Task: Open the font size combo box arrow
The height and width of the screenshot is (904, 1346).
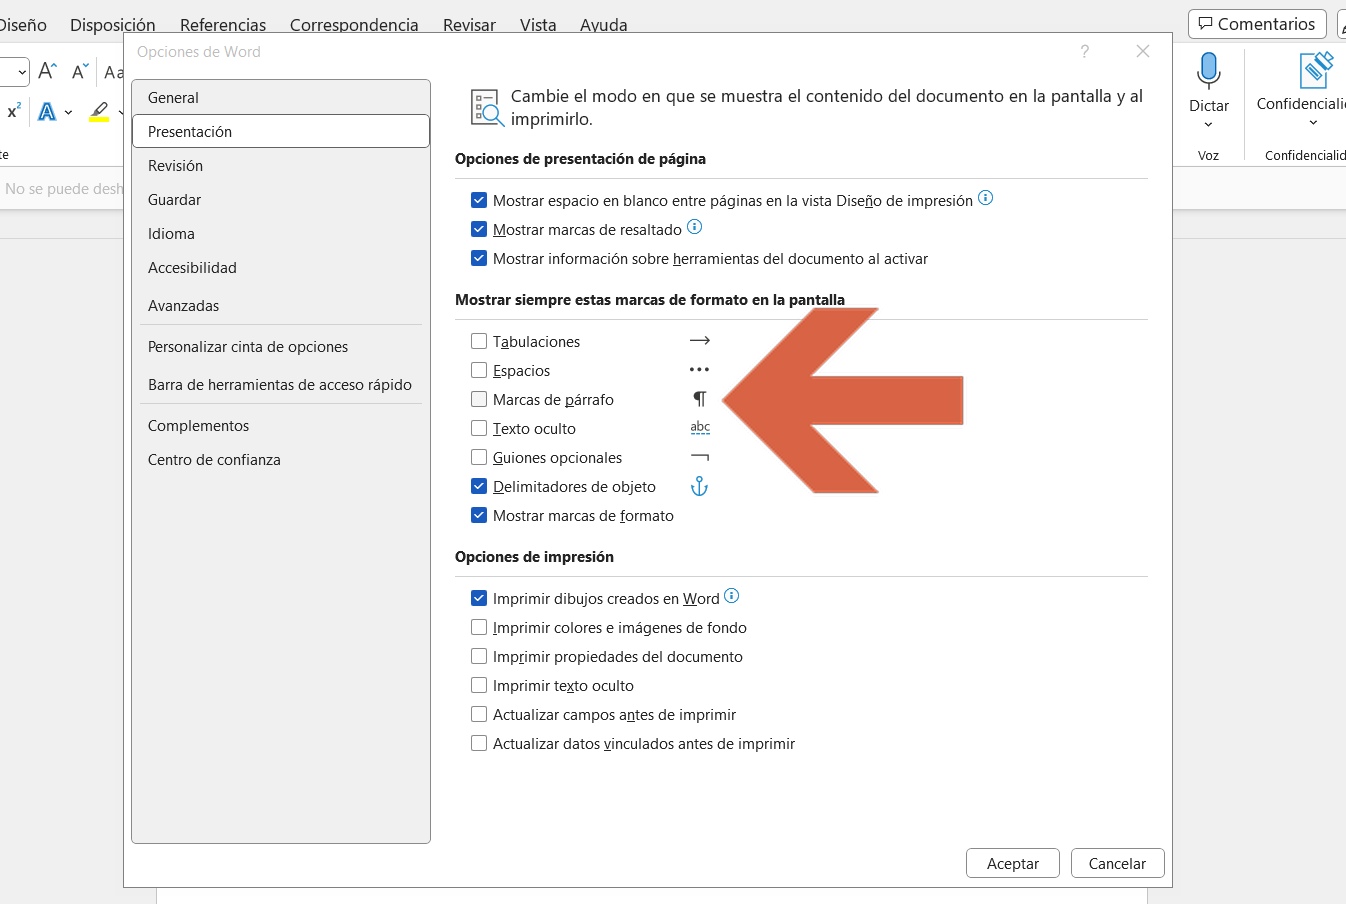Action: 21,72
